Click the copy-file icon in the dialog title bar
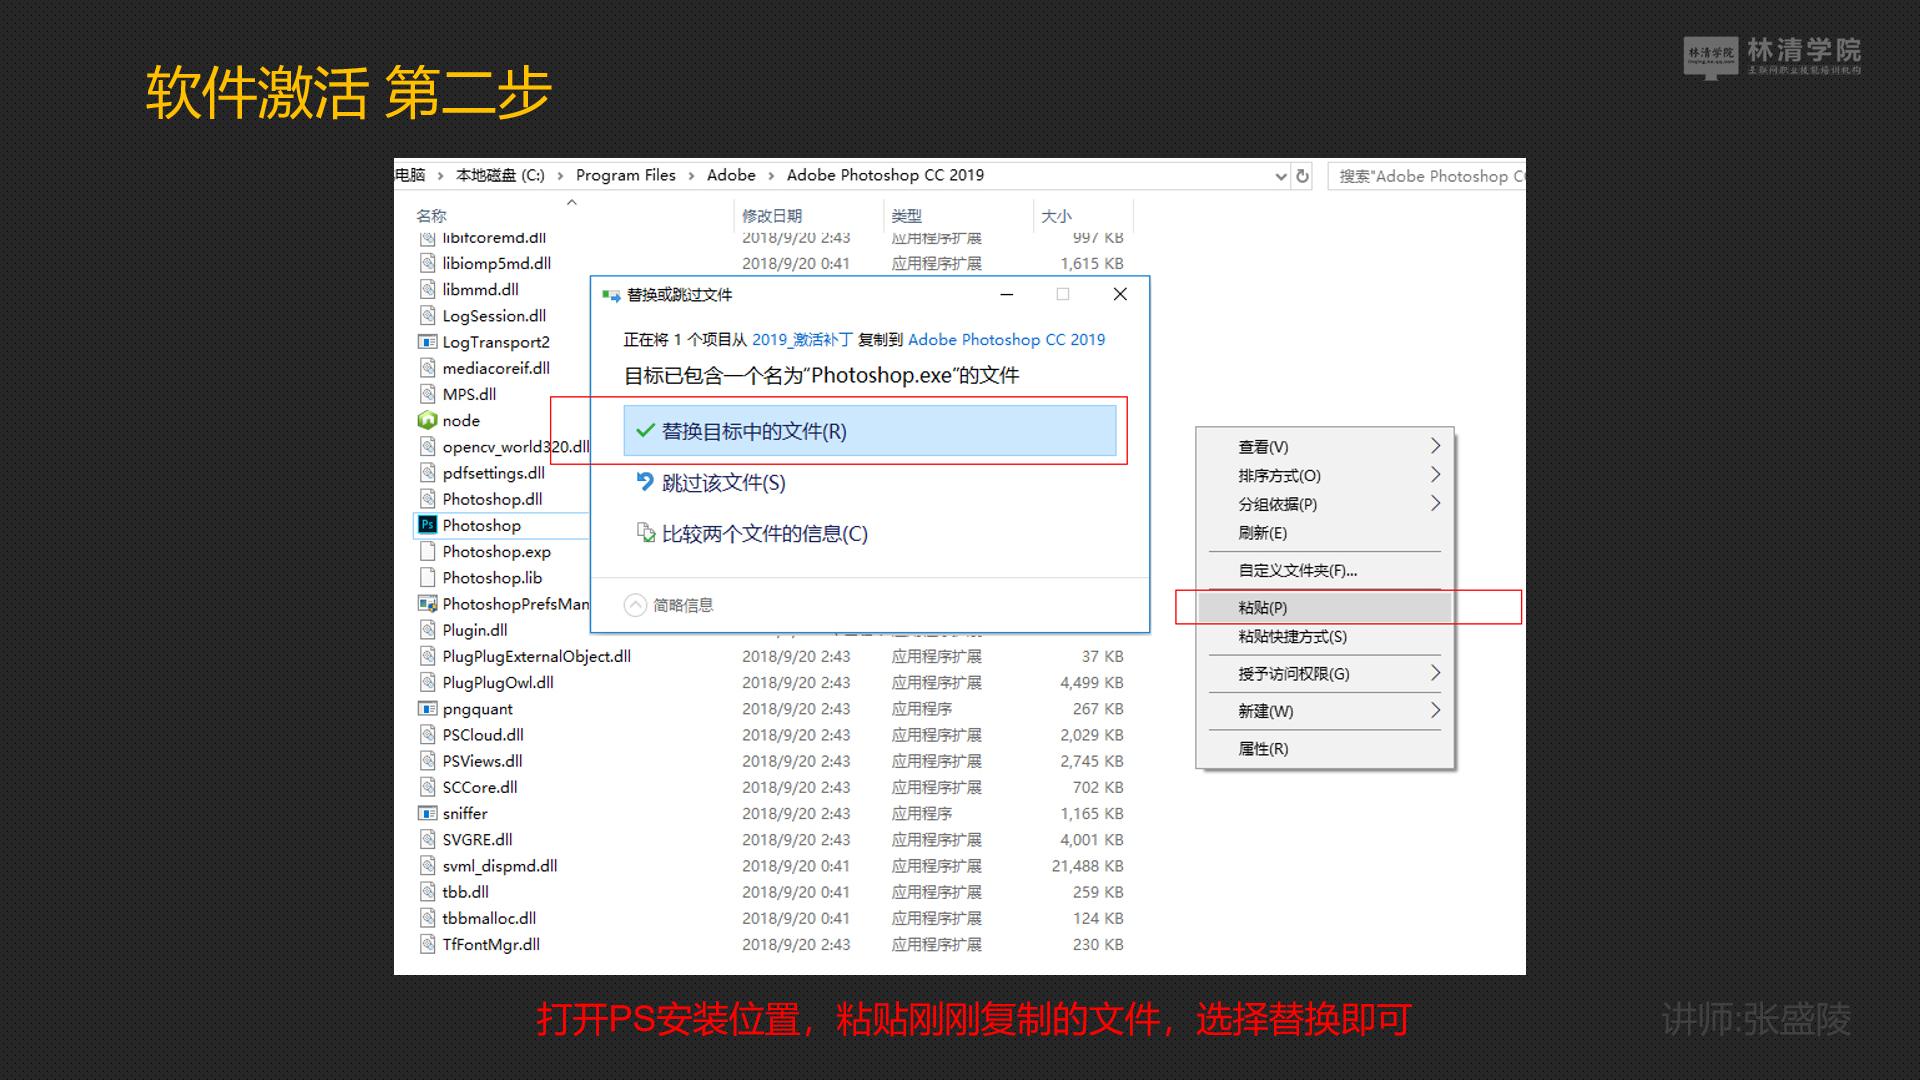 611,294
